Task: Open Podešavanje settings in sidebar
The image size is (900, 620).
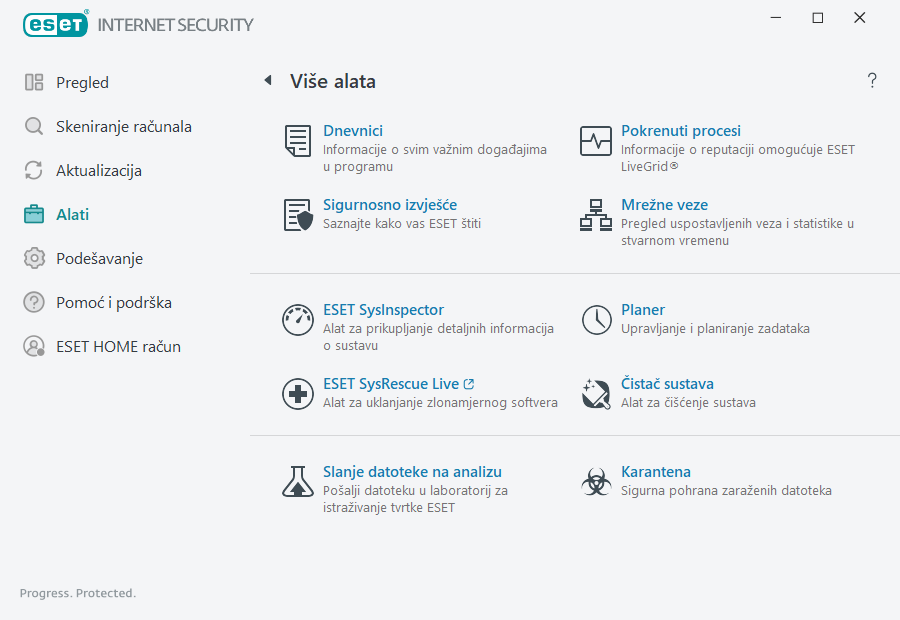Action: click(x=99, y=259)
